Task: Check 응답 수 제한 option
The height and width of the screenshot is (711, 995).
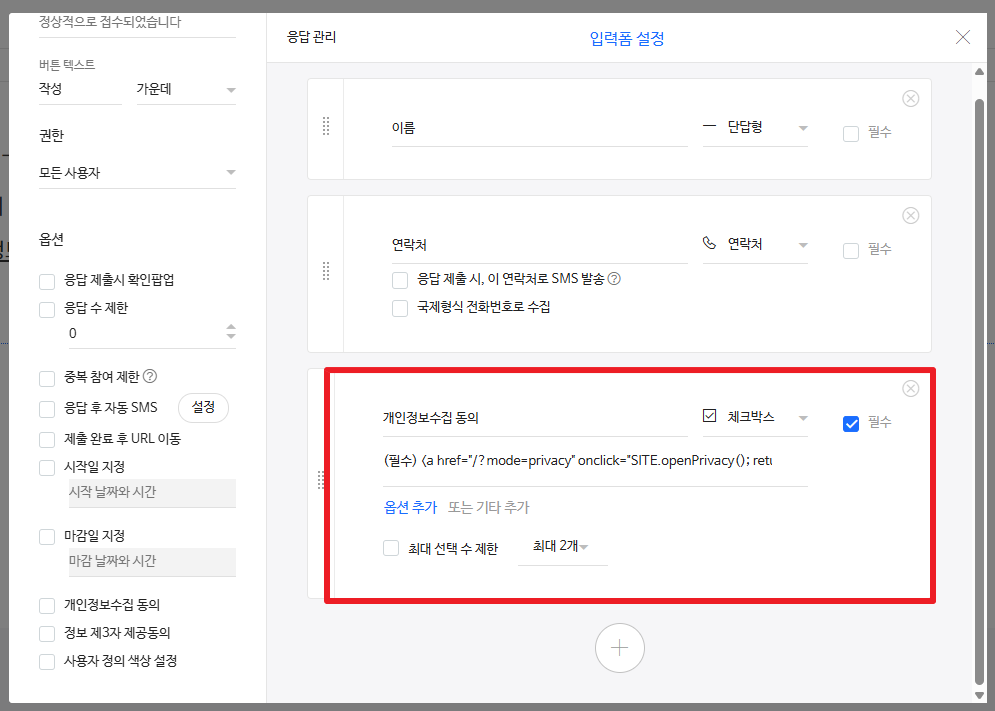Action: (47, 310)
